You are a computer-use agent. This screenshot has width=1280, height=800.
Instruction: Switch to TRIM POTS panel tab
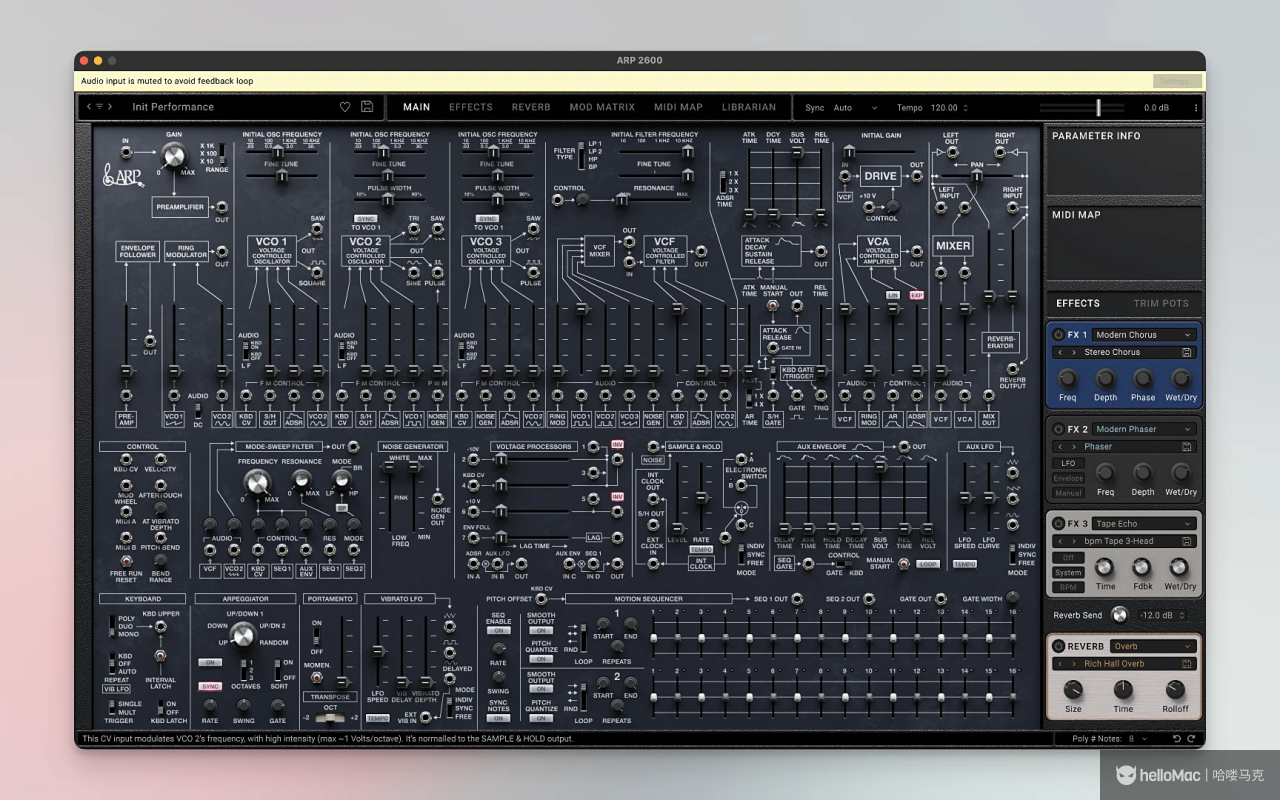1161,303
